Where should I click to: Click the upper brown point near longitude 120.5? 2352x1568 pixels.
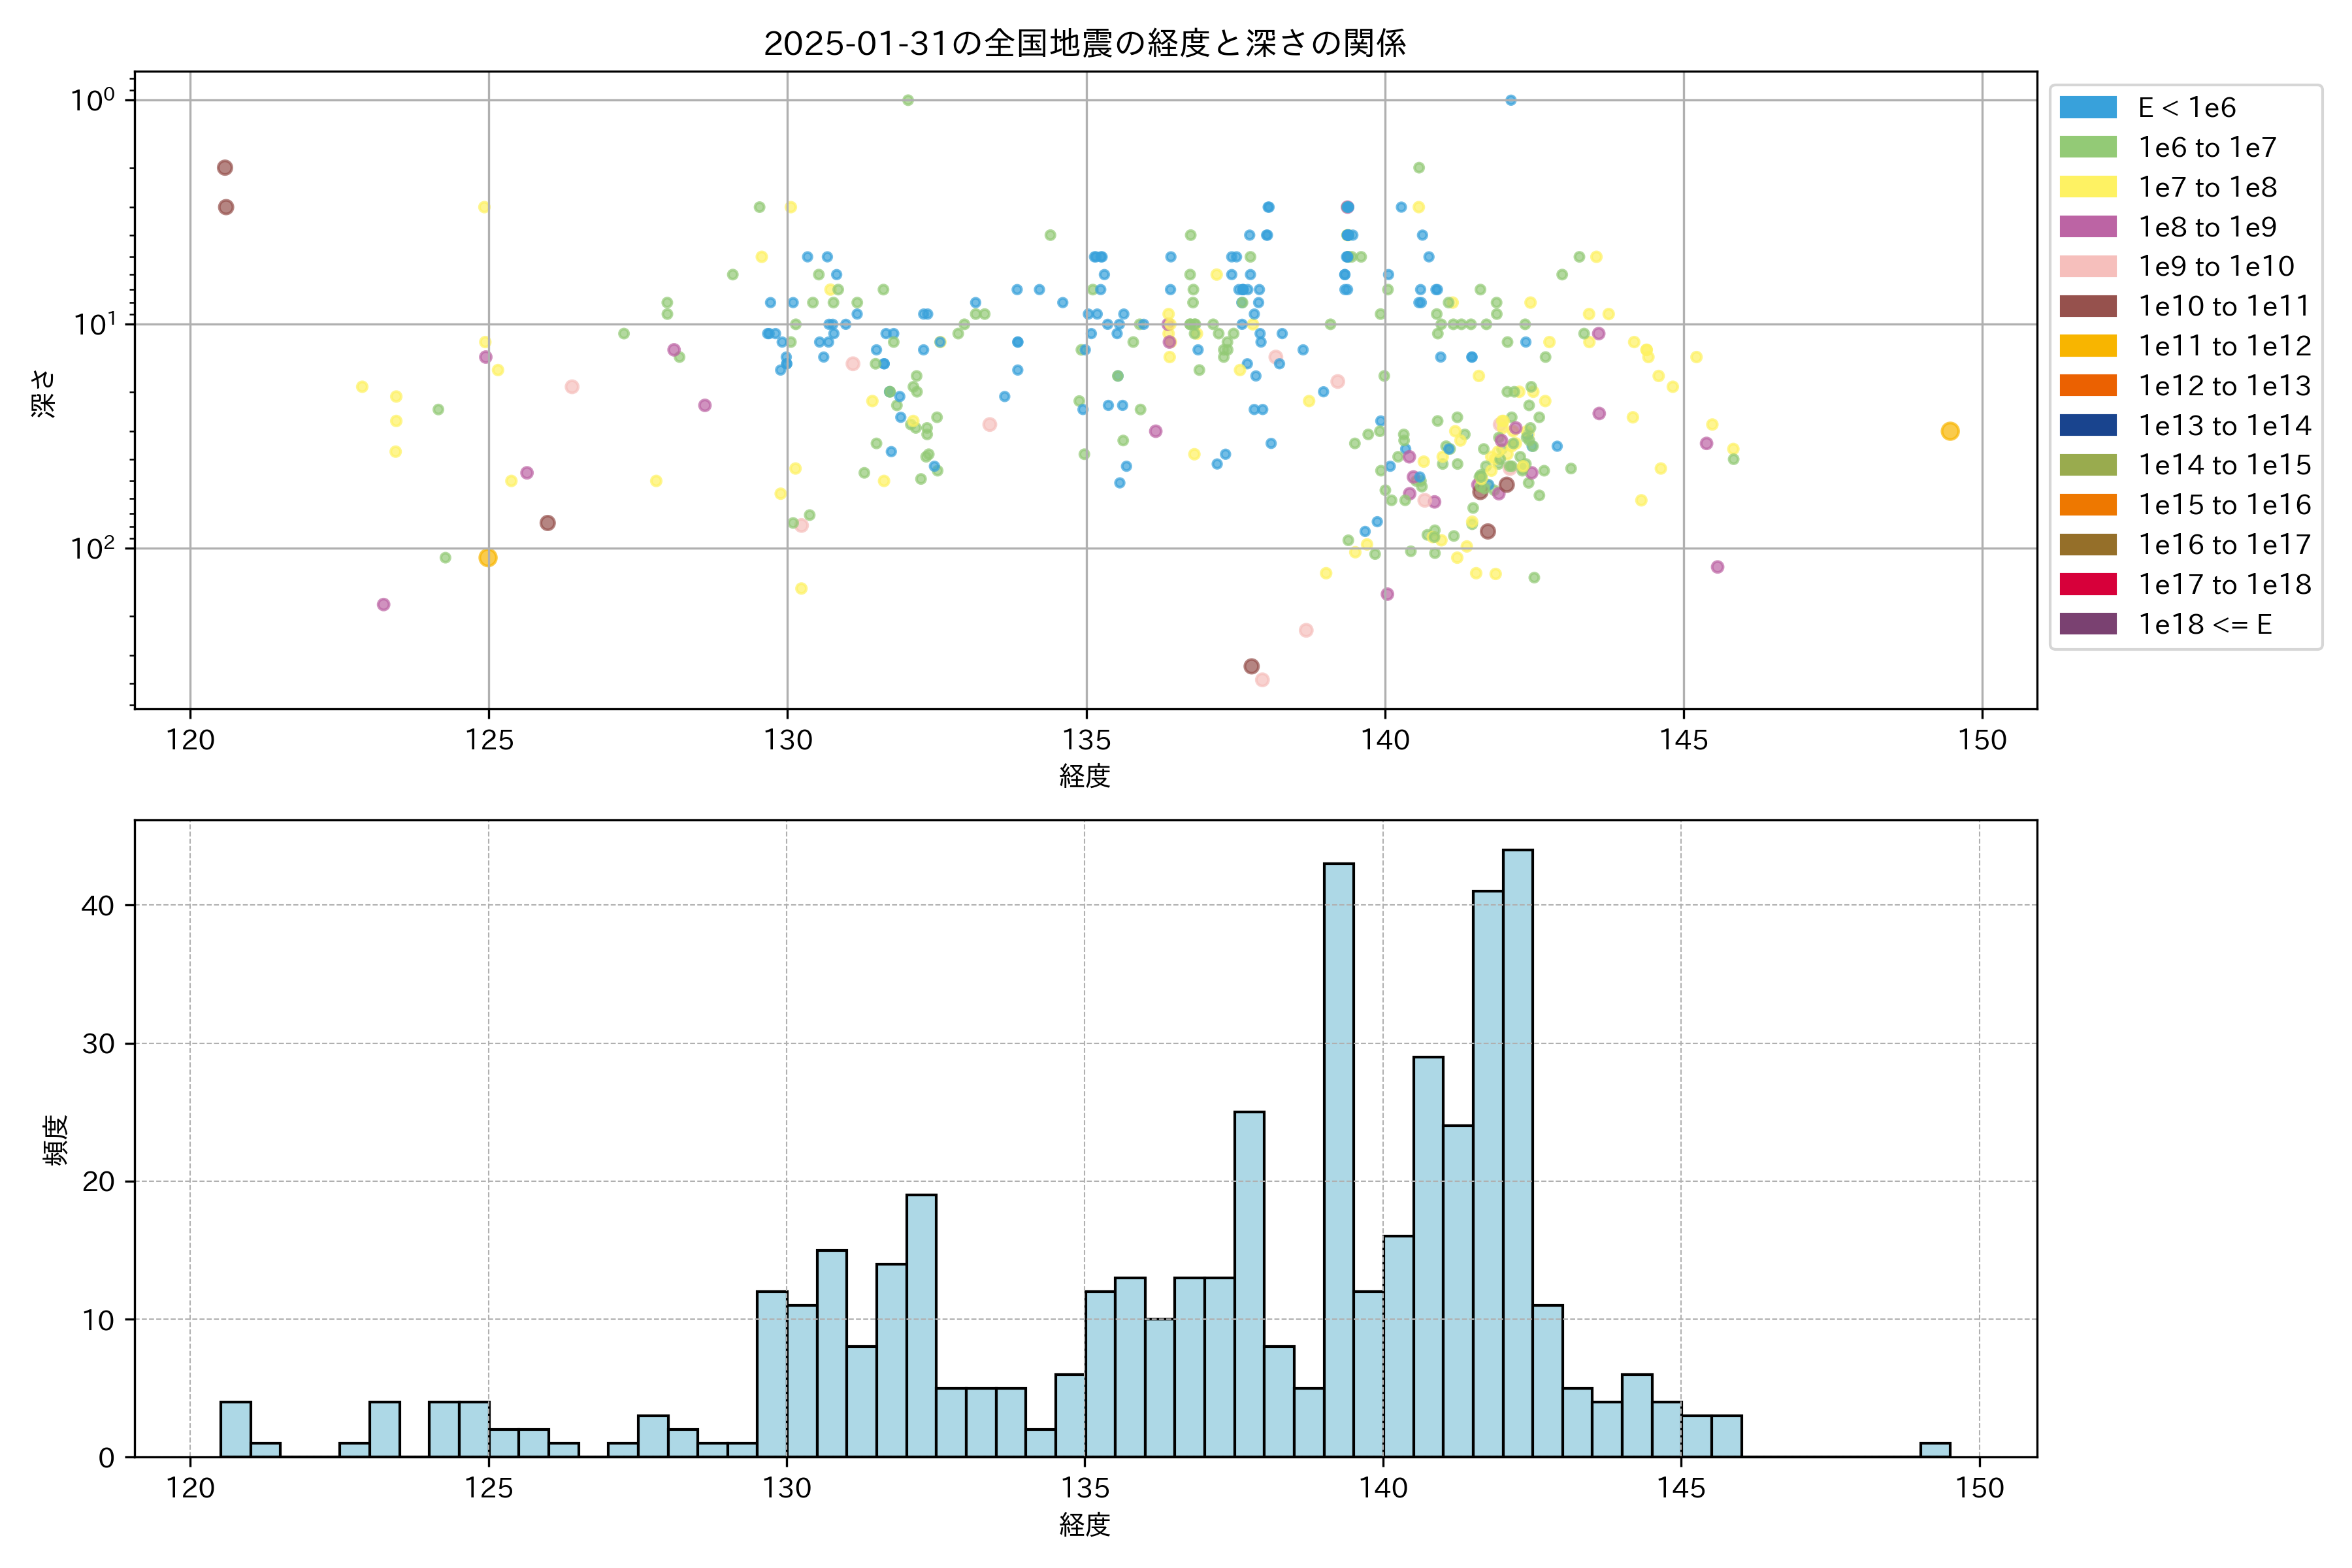[225, 168]
